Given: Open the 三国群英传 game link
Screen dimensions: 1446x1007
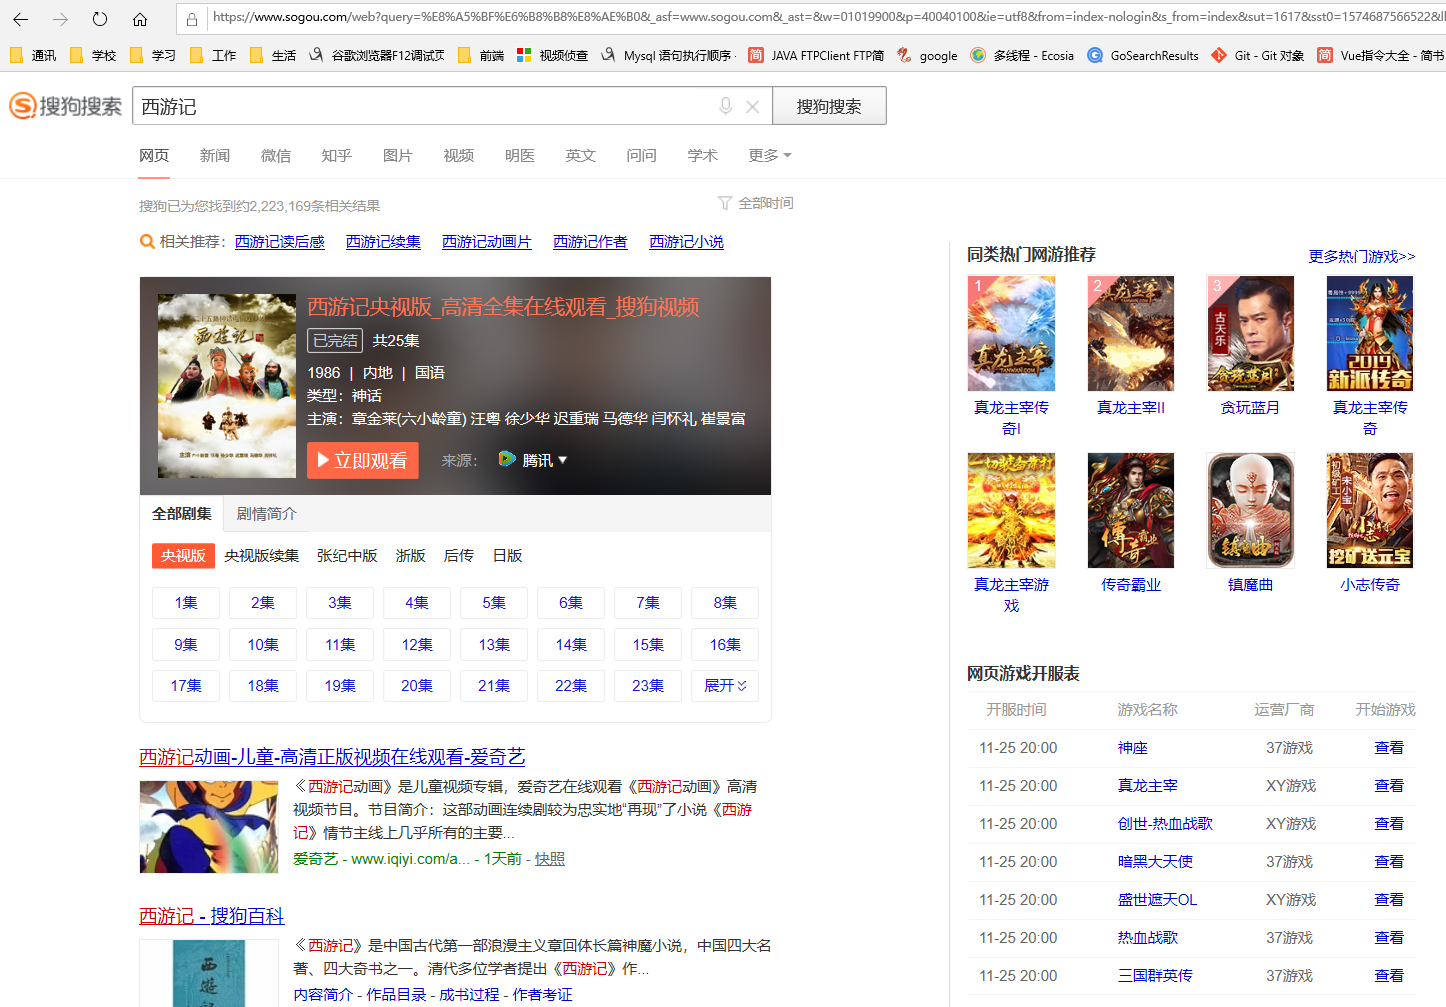Looking at the screenshot, I should pyautogui.click(x=1155, y=975).
